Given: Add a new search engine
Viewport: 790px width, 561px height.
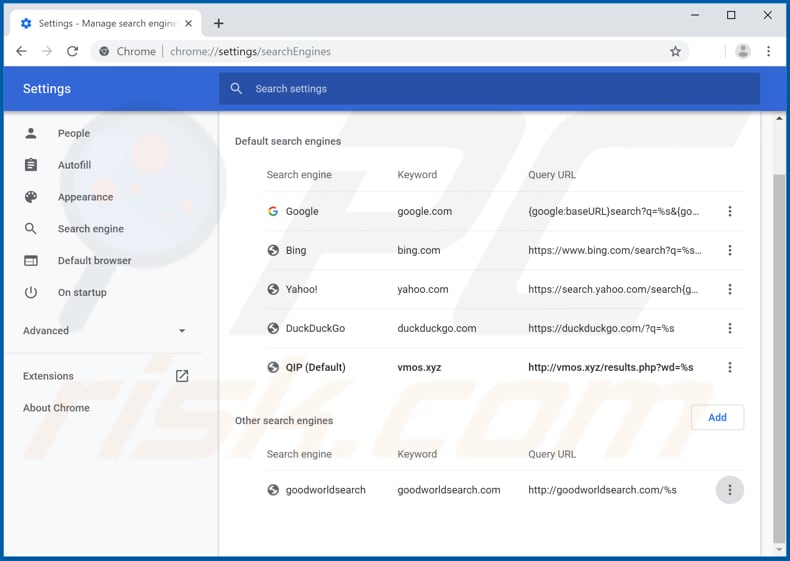Looking at the screenshot, I should point(717,417).
